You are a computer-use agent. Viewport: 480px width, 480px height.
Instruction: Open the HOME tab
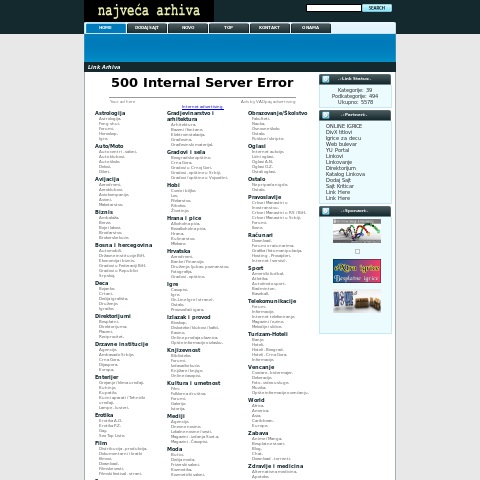(x=105, y=28)
